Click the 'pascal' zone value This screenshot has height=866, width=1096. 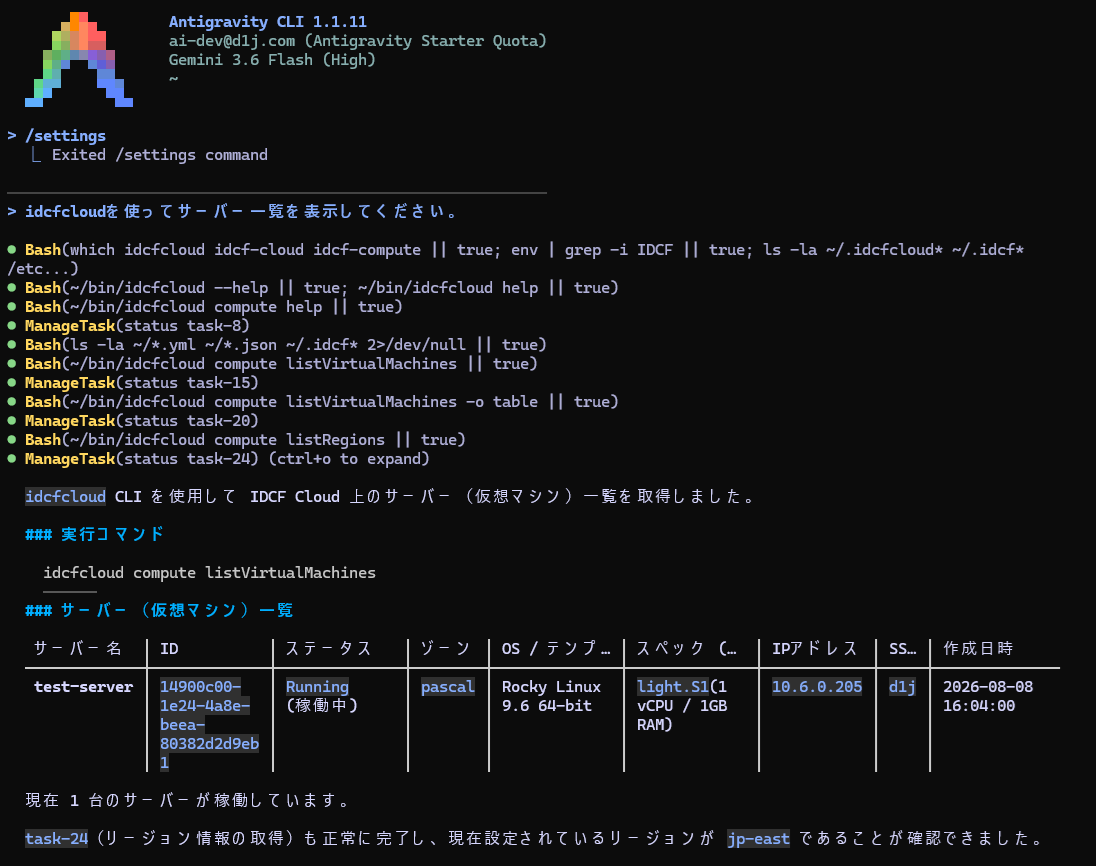coord(447,686)
